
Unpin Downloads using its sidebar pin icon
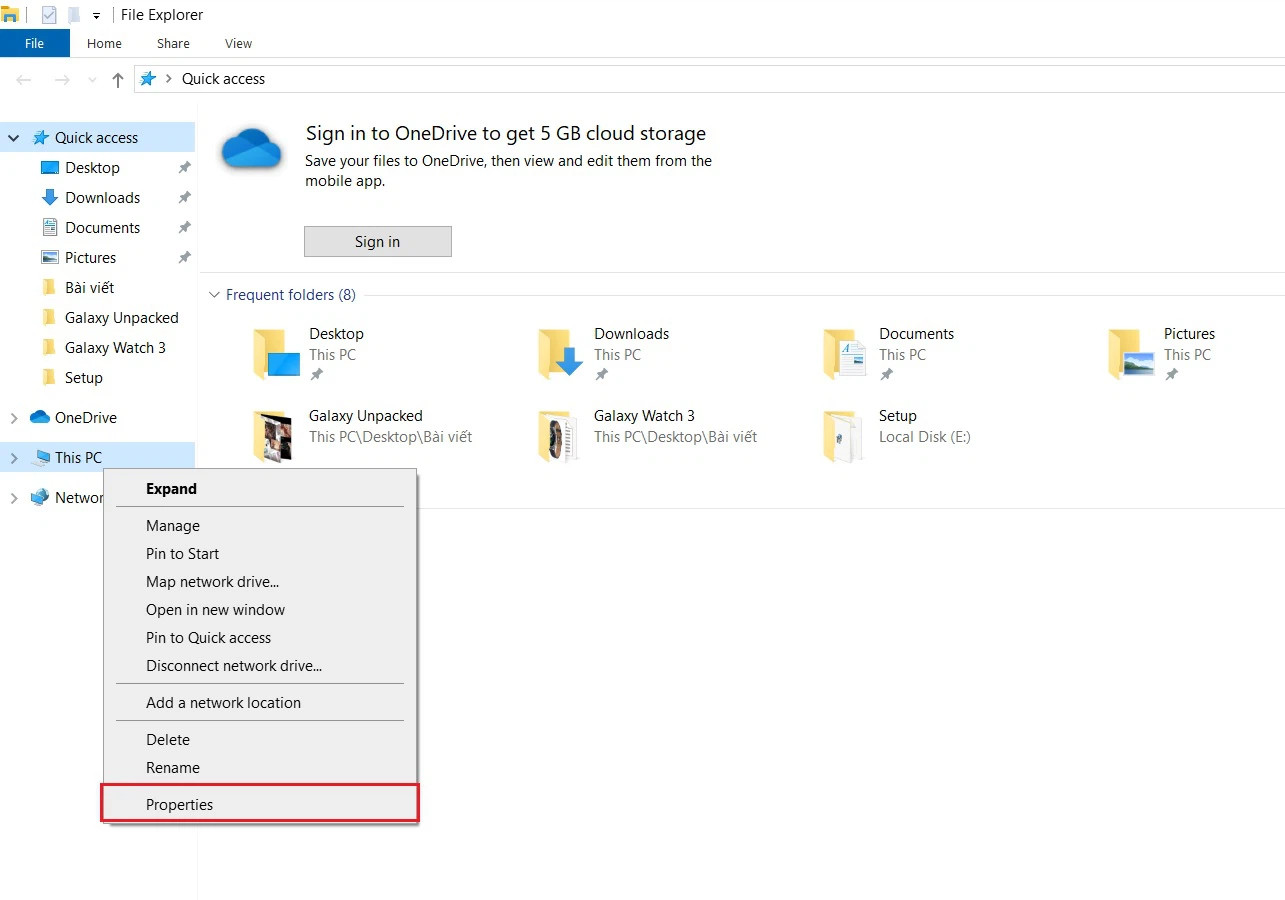(x=184, y=198)
